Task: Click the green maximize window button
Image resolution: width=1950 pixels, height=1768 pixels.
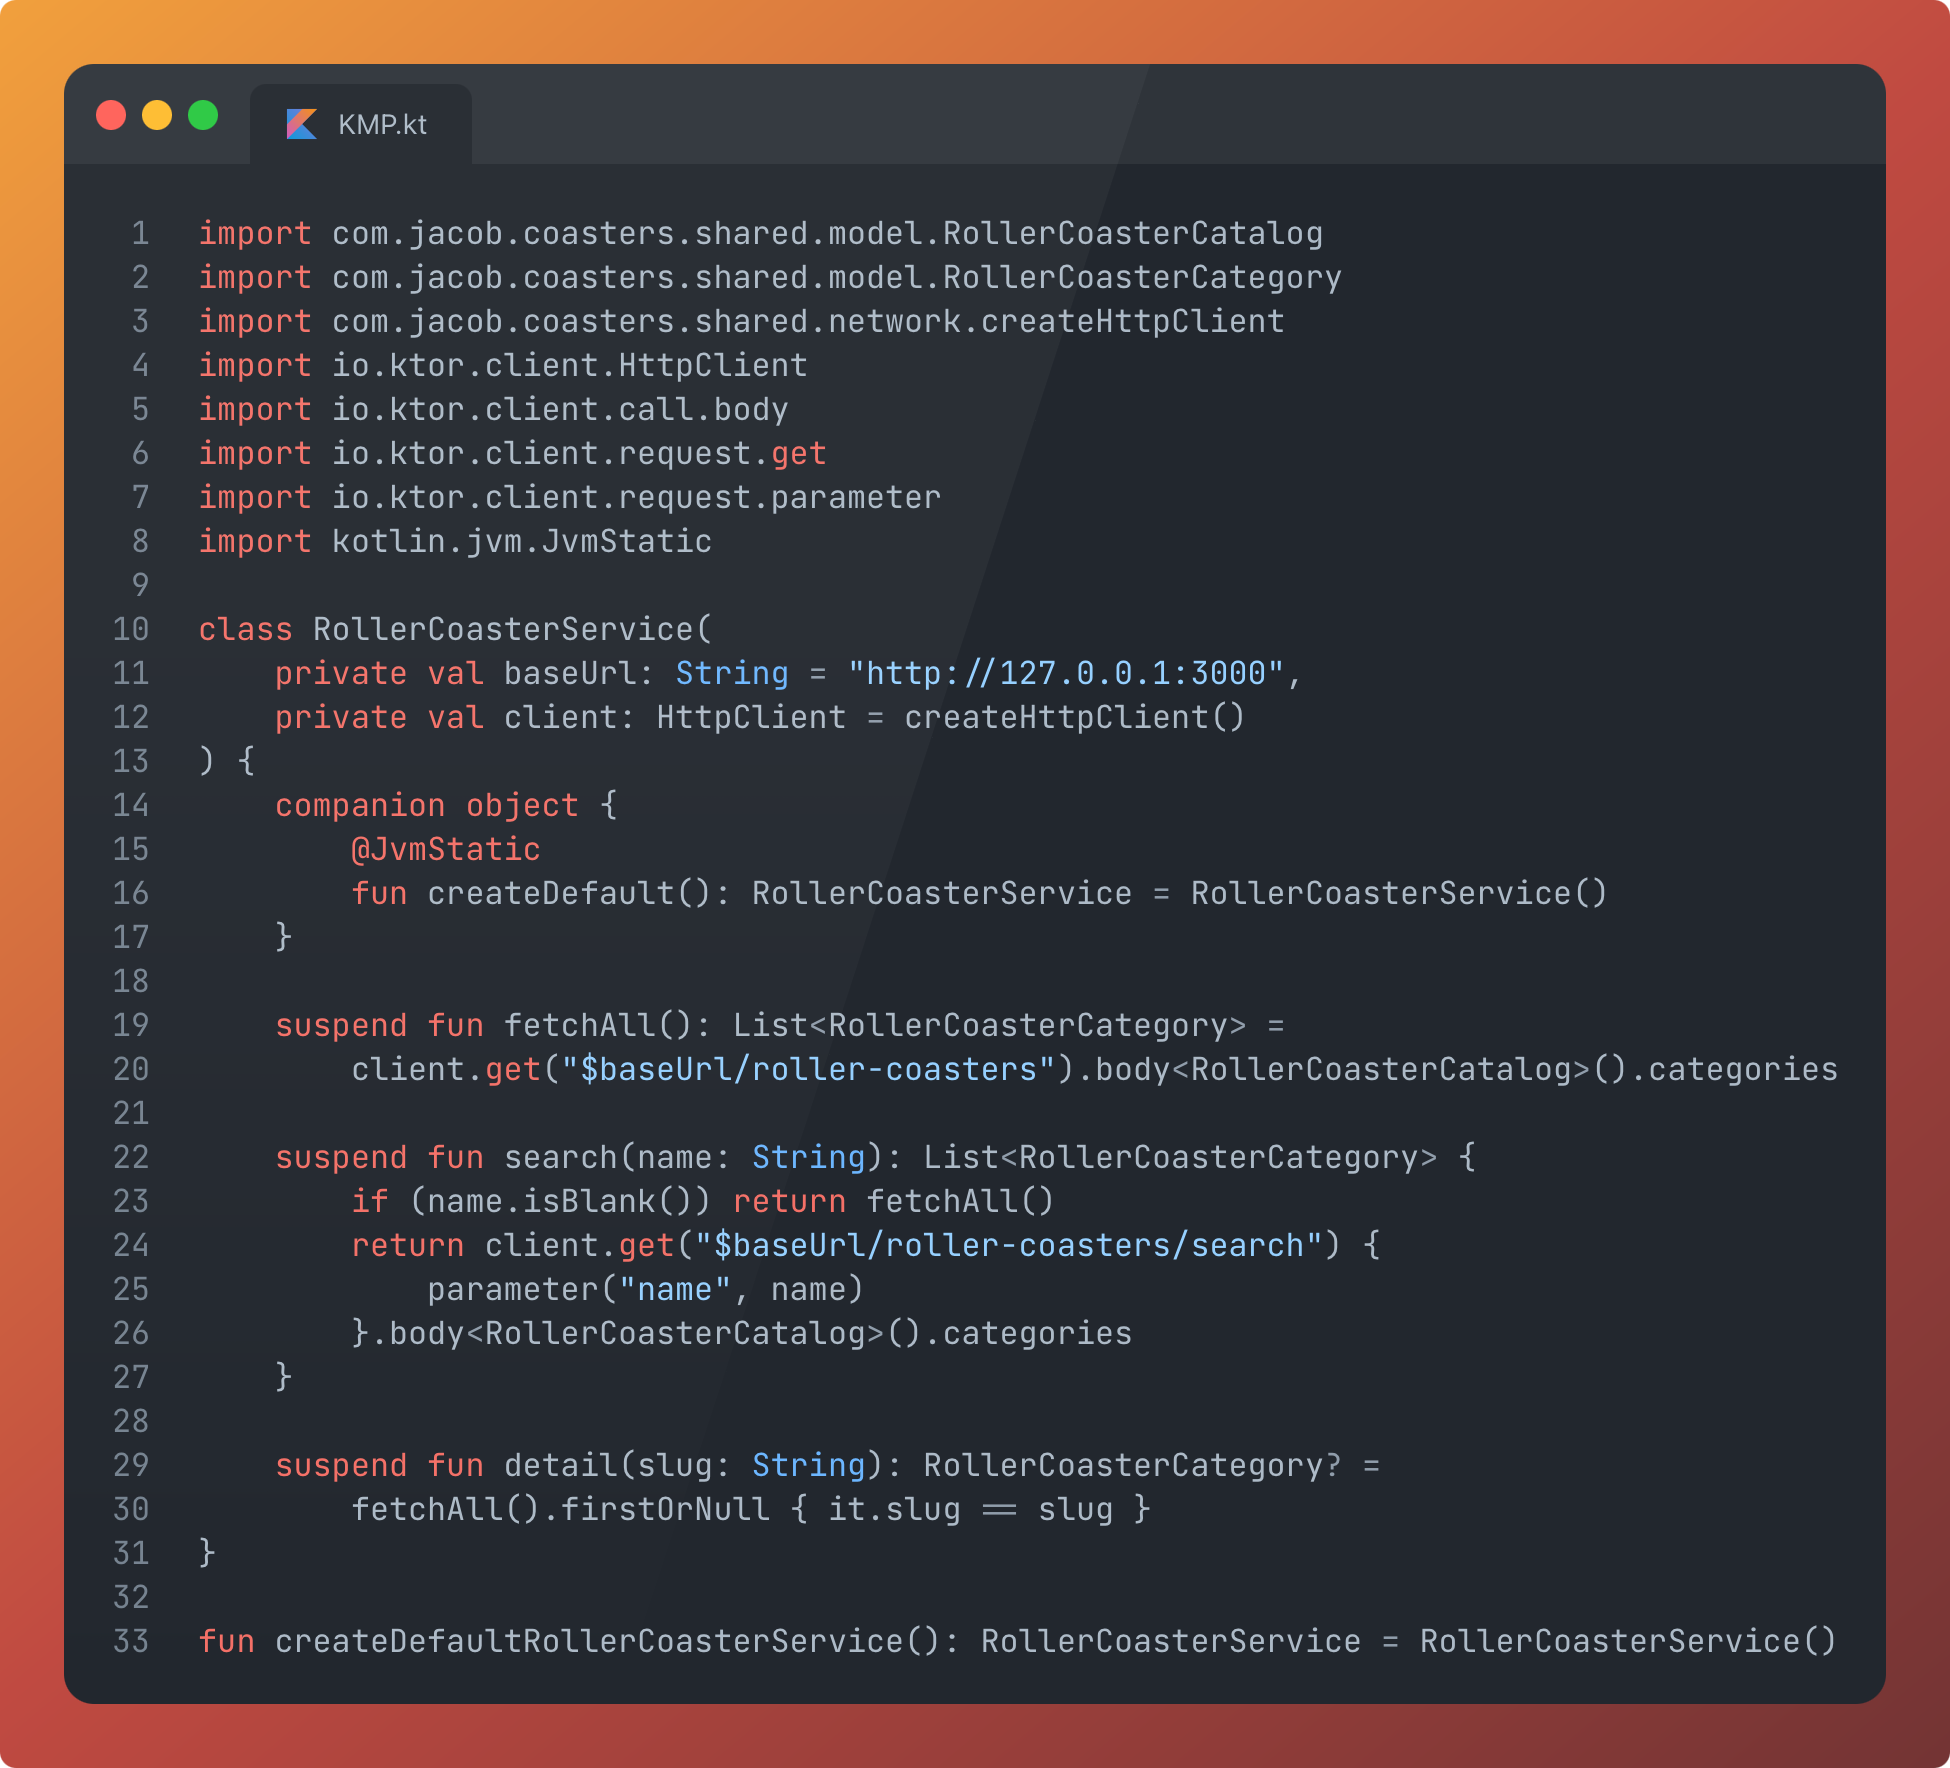Action: tap(203, 115)
